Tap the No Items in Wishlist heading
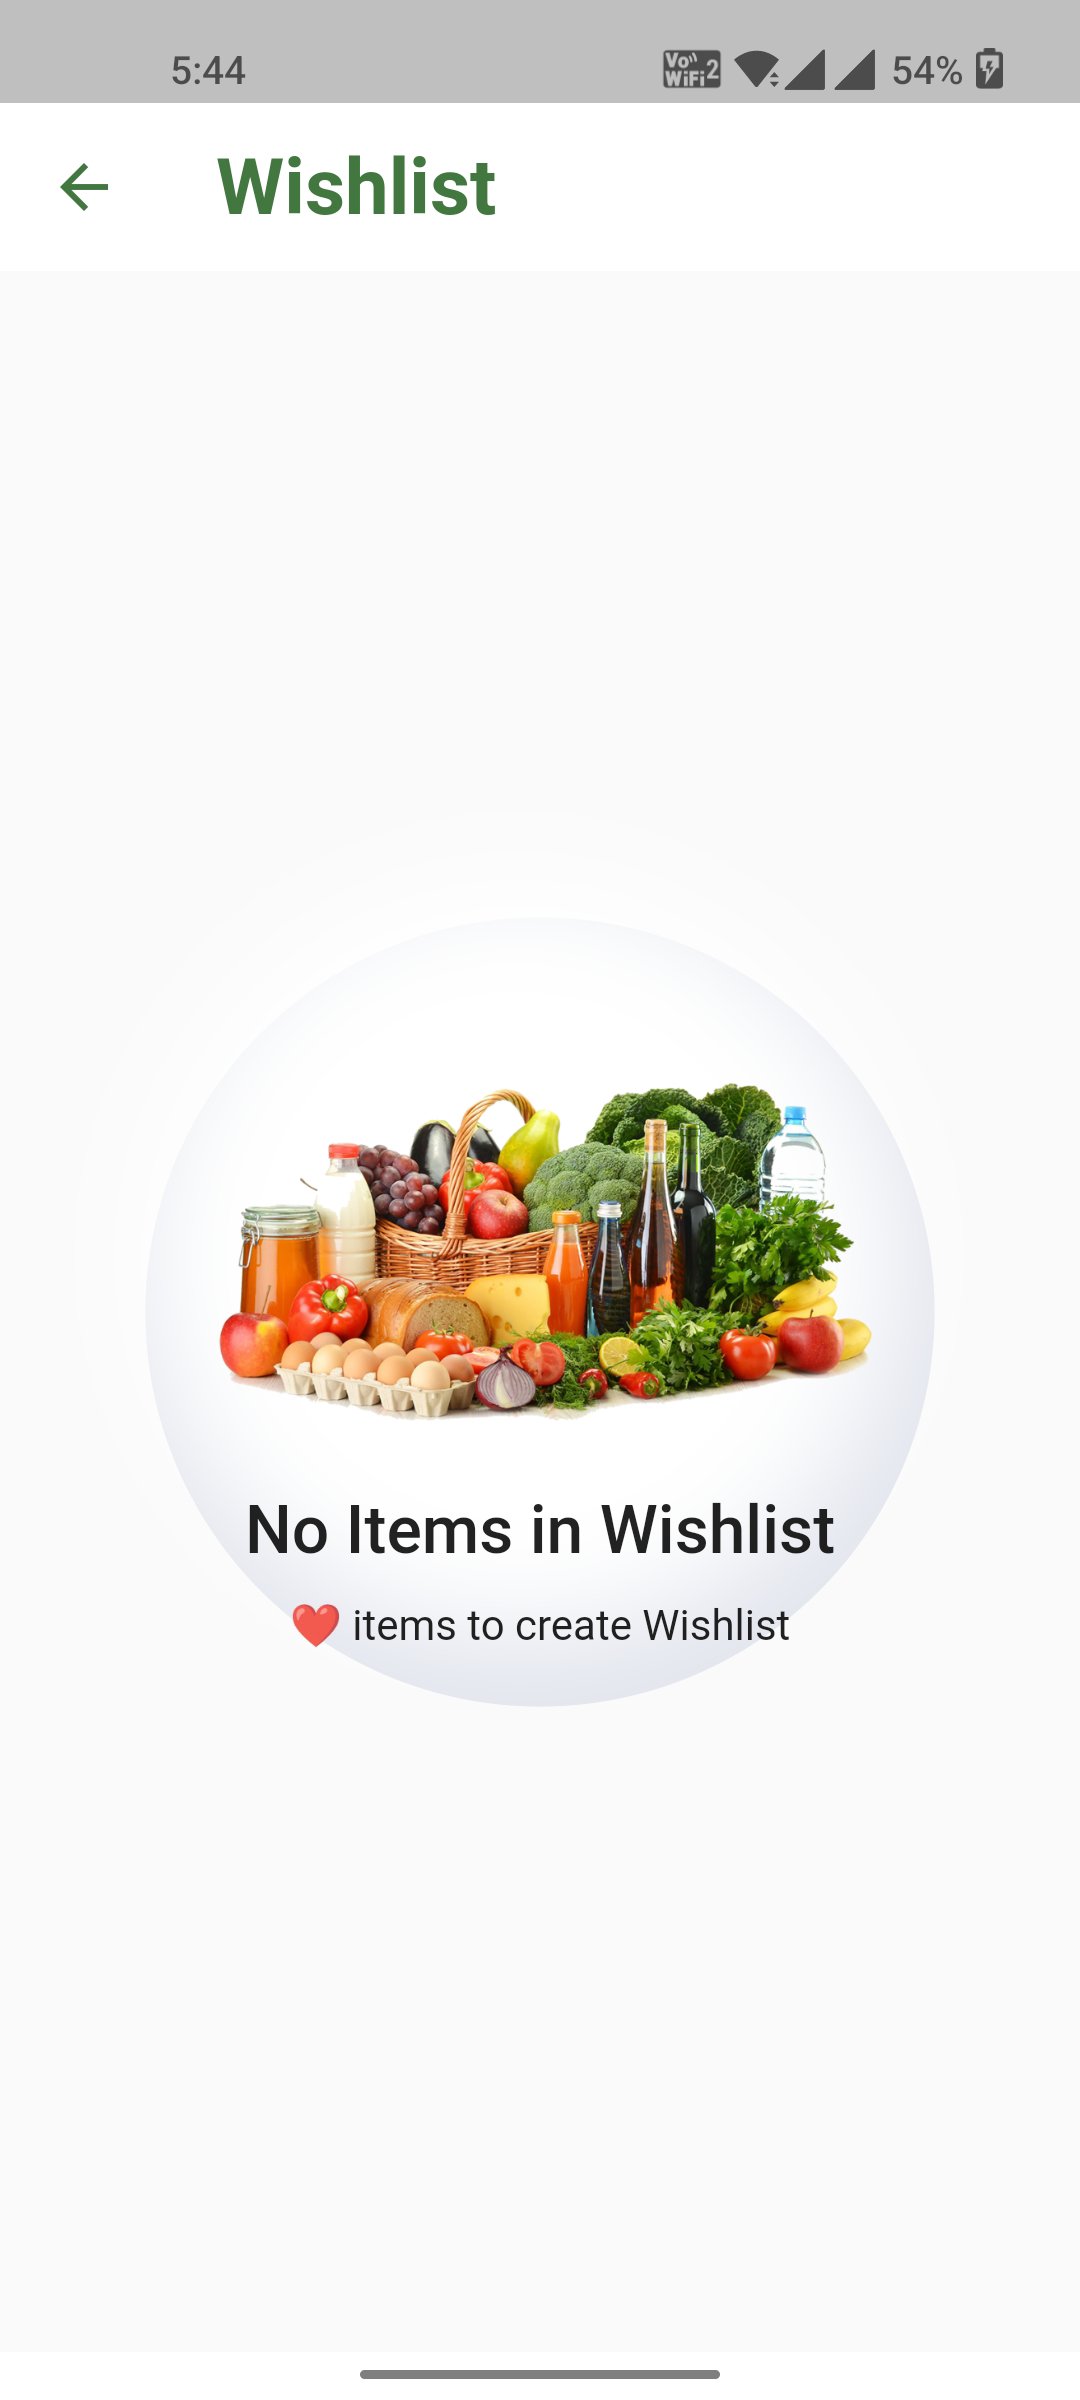This screenshot has height=2400, width=1080. 540,1530
